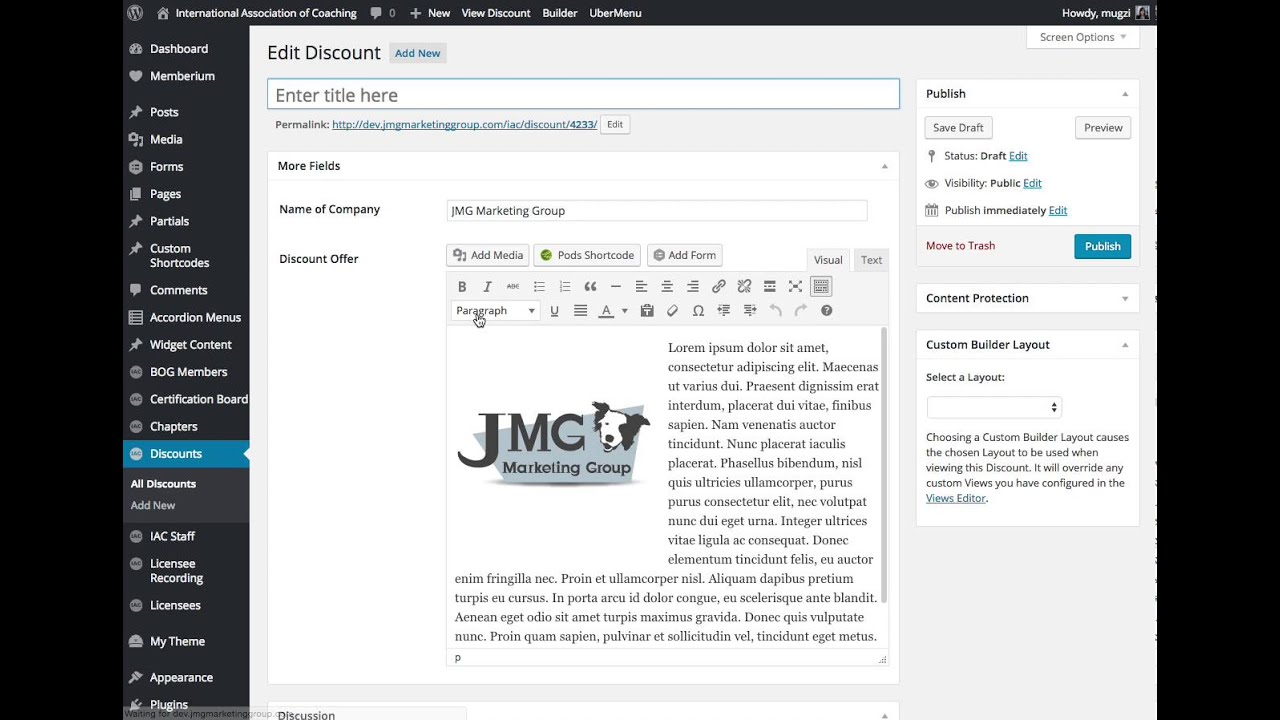Expand Screen Options panel
Image resolution: width=1280 pixels, height=720 pixels.
tap(1082, 37)
